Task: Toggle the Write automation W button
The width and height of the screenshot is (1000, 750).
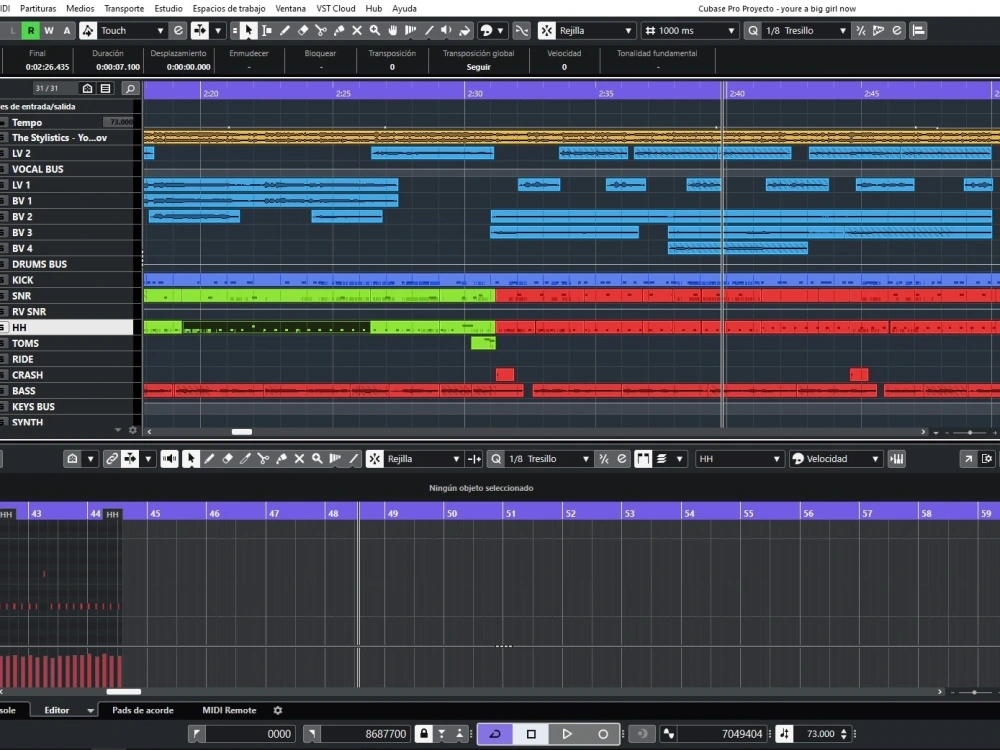Action: pyautogui.click(x=48, y=30)
